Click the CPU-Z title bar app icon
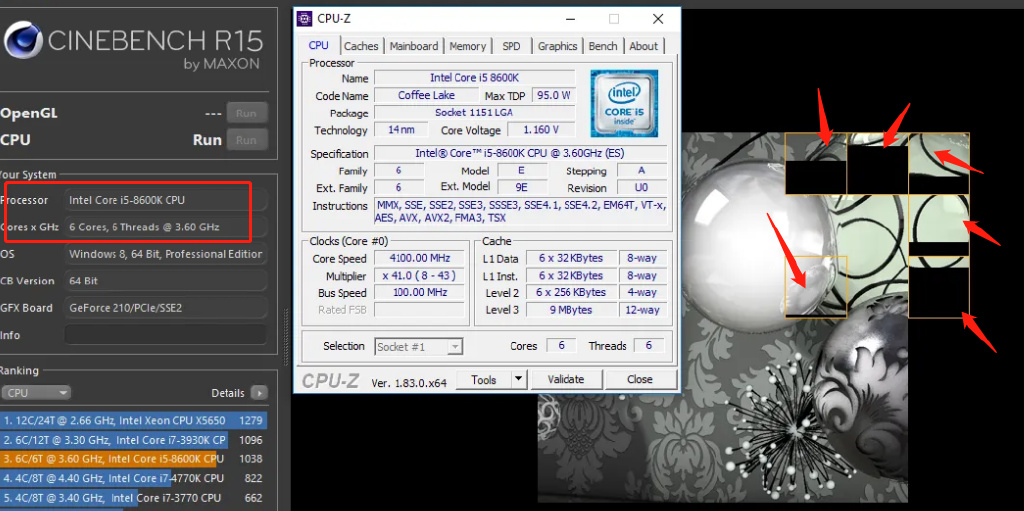 click(x=305, y=18)
